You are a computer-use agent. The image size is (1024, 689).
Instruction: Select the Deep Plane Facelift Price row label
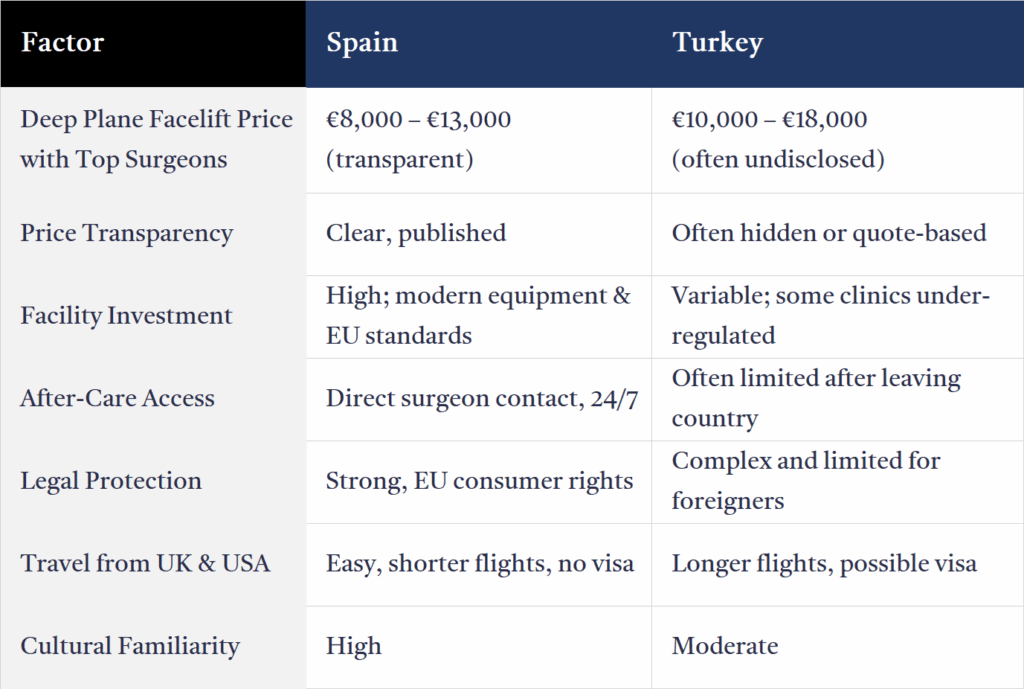point(156,139)
